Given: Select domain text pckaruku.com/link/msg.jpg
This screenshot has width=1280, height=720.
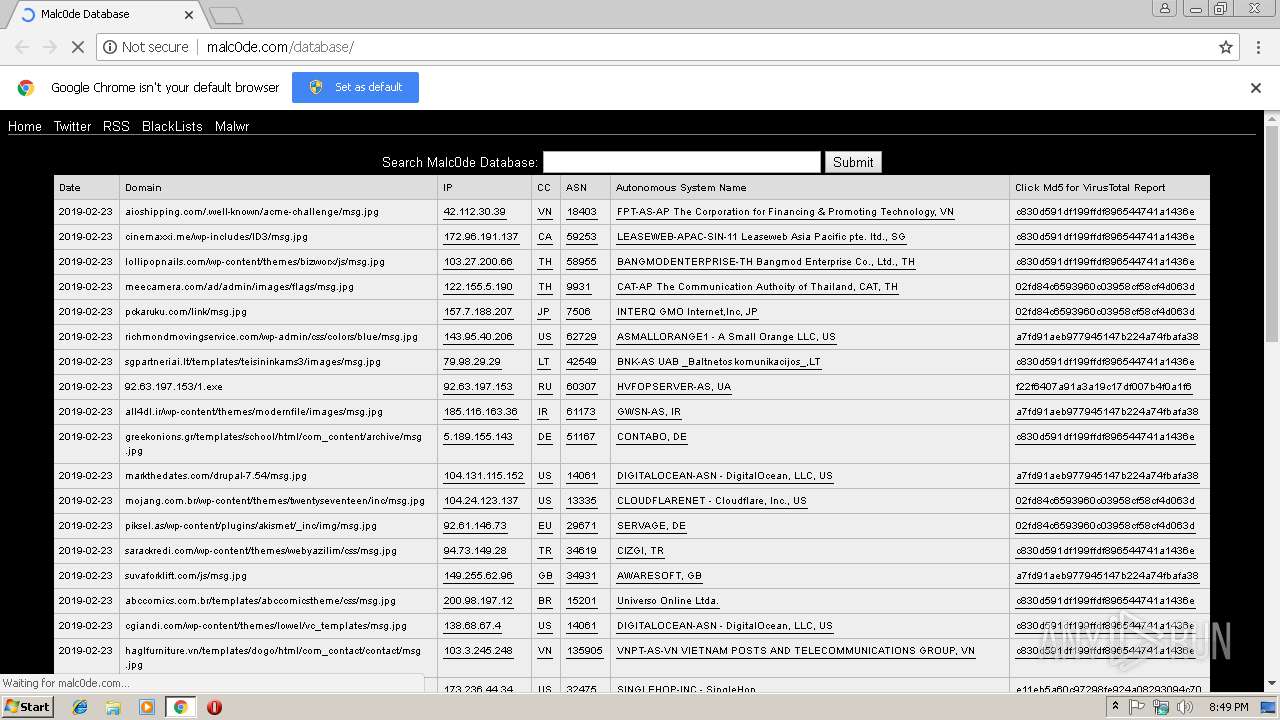Looking at the screenshot, I should pos(186,312).
